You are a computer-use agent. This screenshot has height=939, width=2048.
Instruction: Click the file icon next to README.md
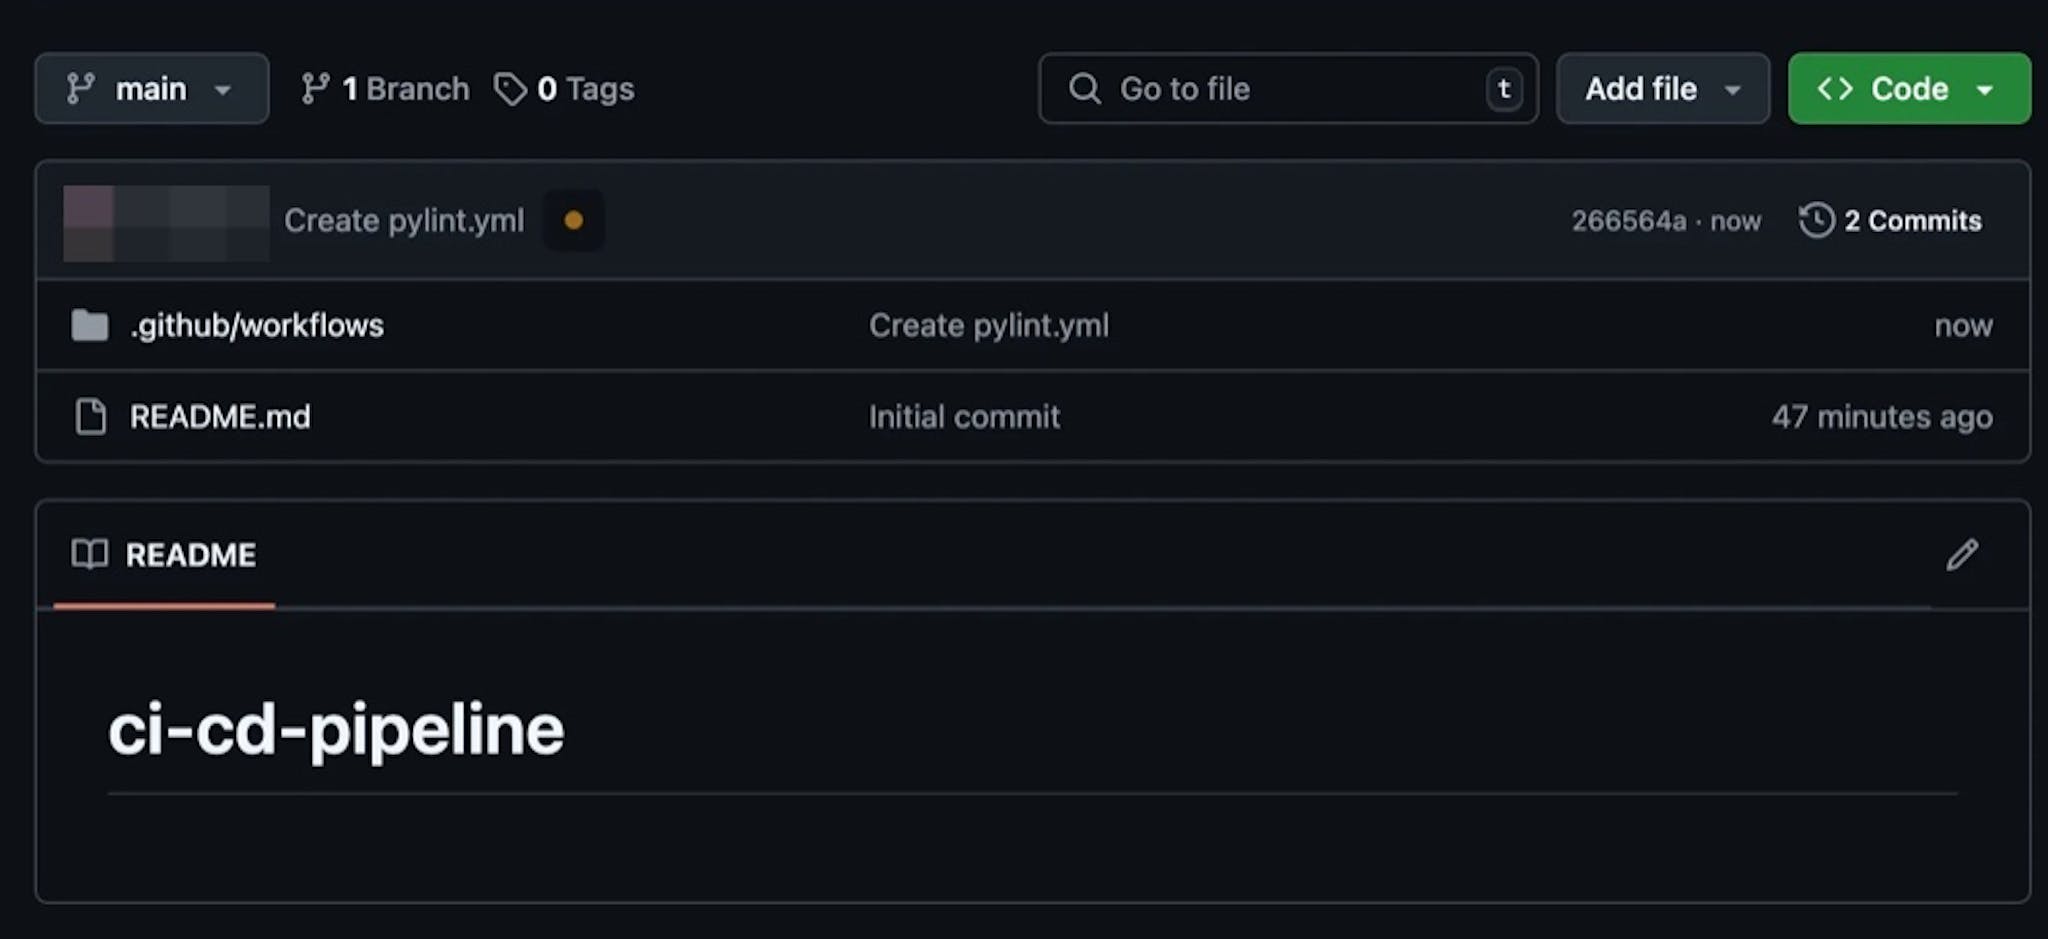click(x=91, y=416)
